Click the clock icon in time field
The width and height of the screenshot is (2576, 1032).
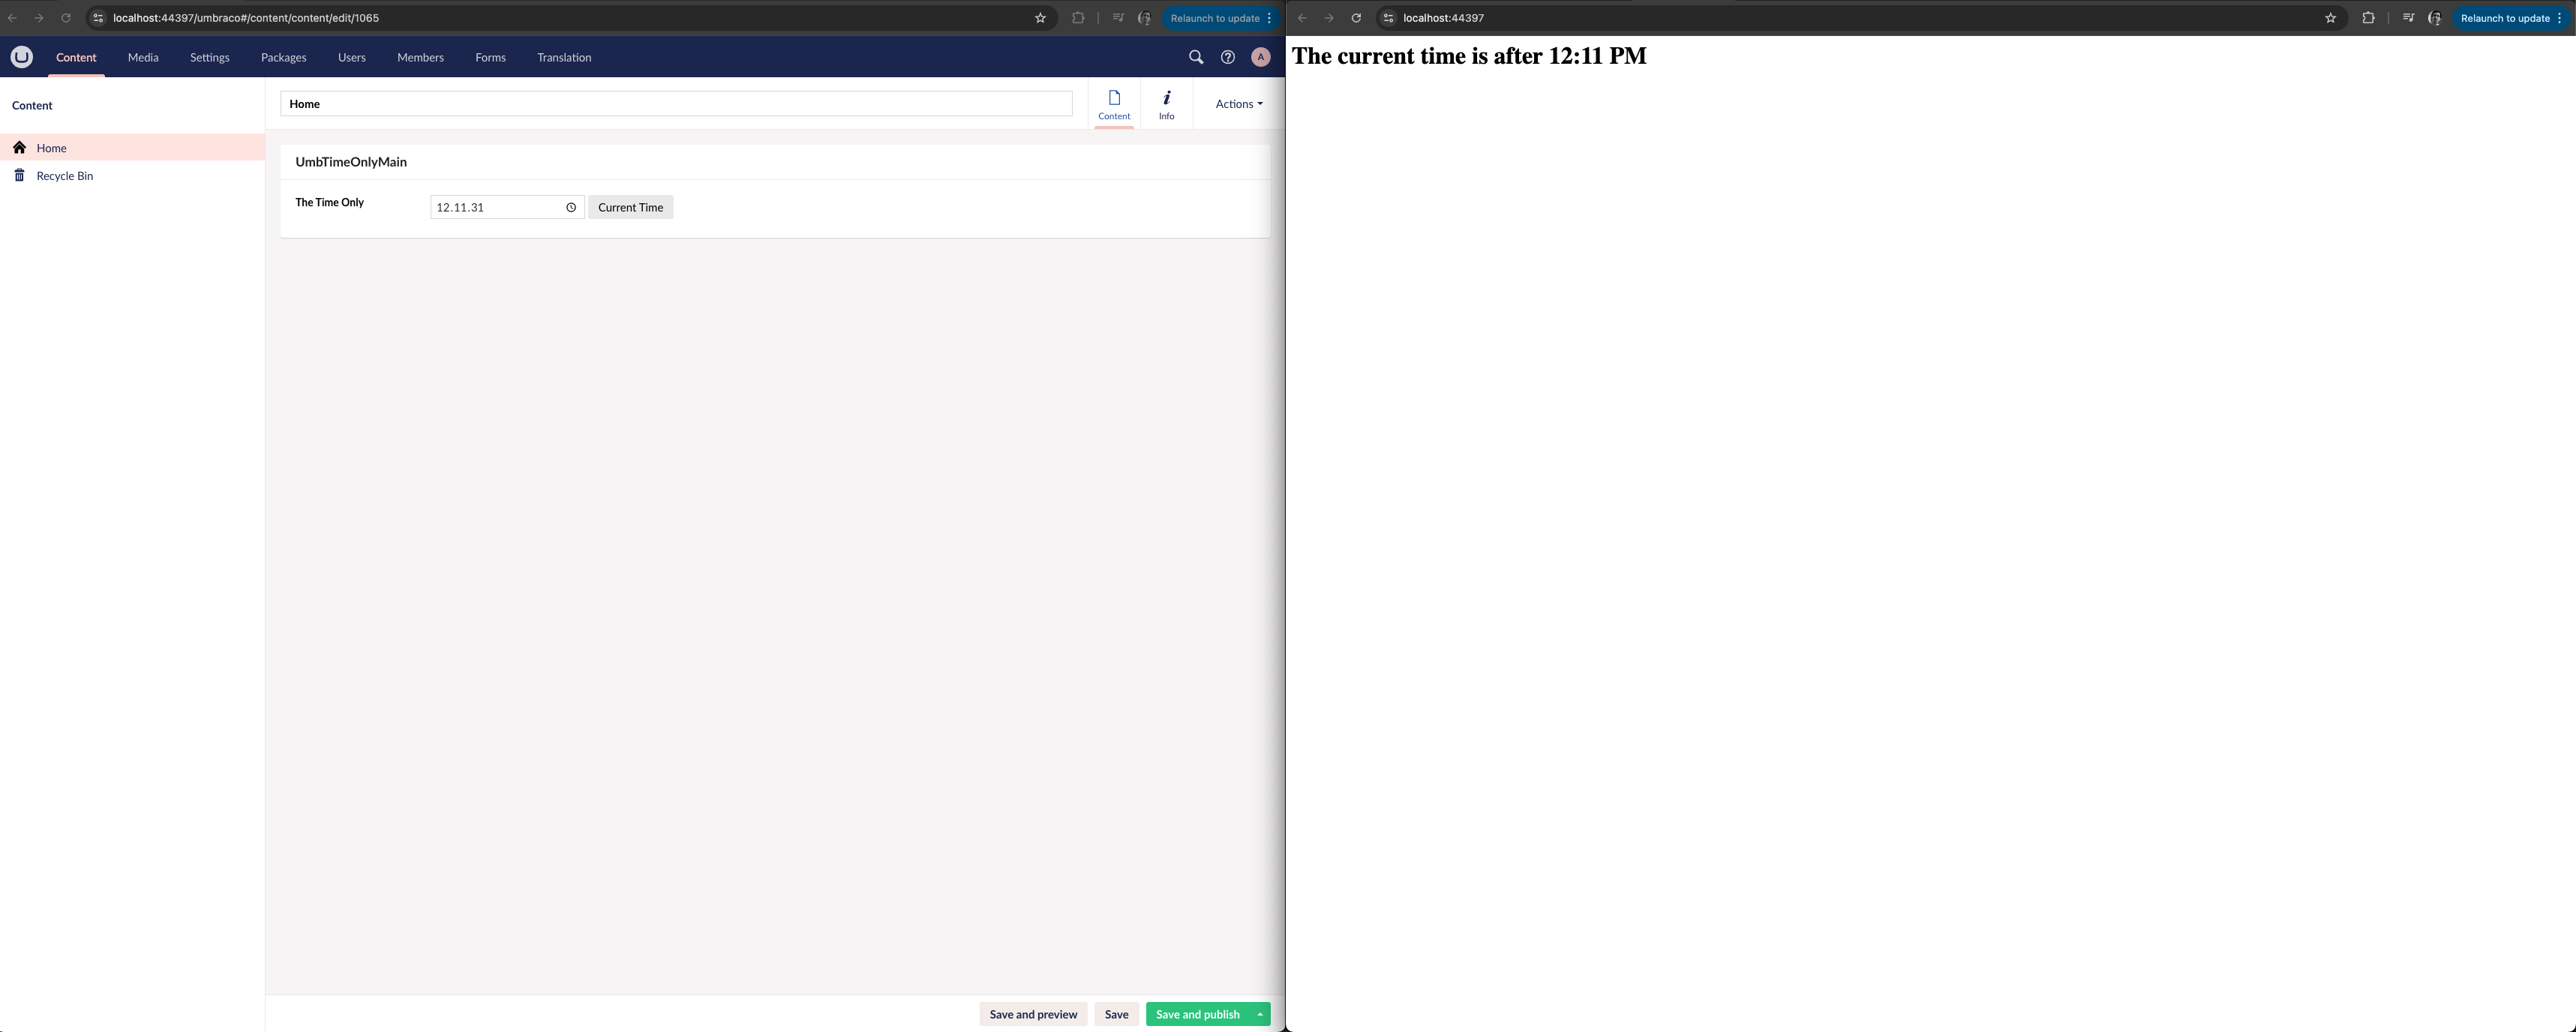point(571,207)
